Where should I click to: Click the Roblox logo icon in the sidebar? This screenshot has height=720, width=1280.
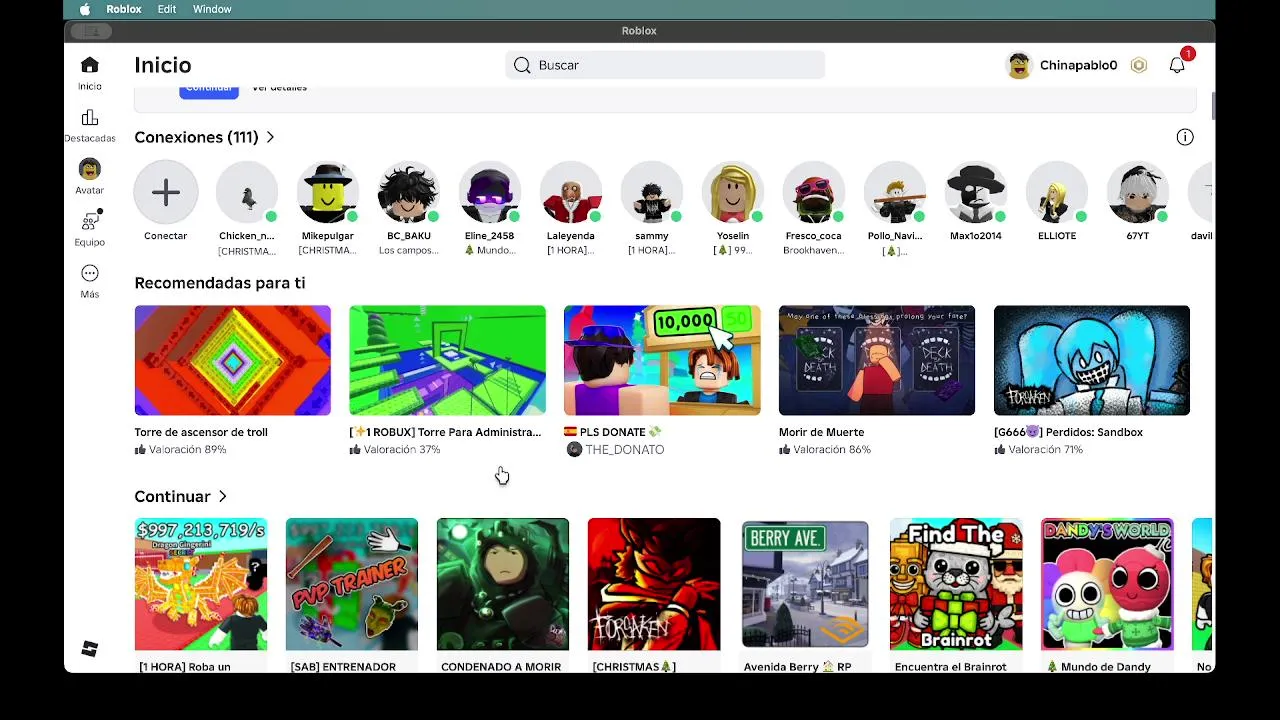89,649
